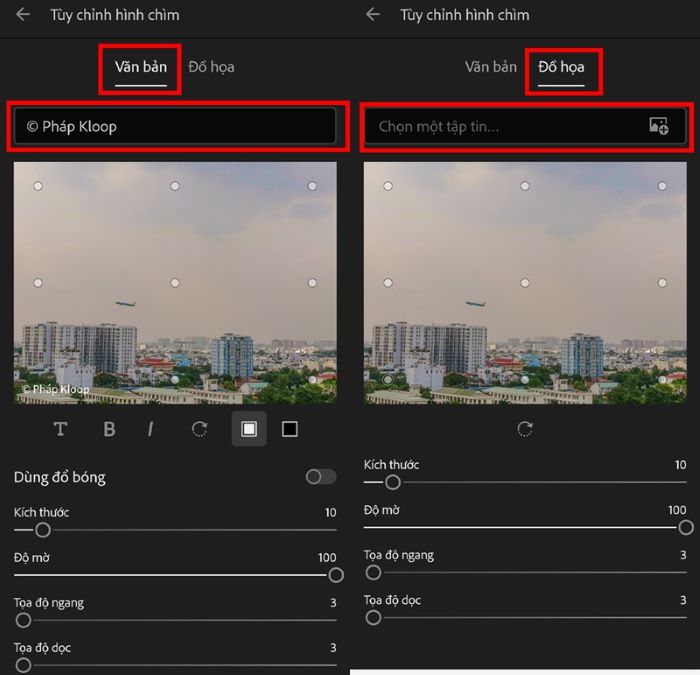
Task: Select the white text color swatch
Action: tap(249, 429)
